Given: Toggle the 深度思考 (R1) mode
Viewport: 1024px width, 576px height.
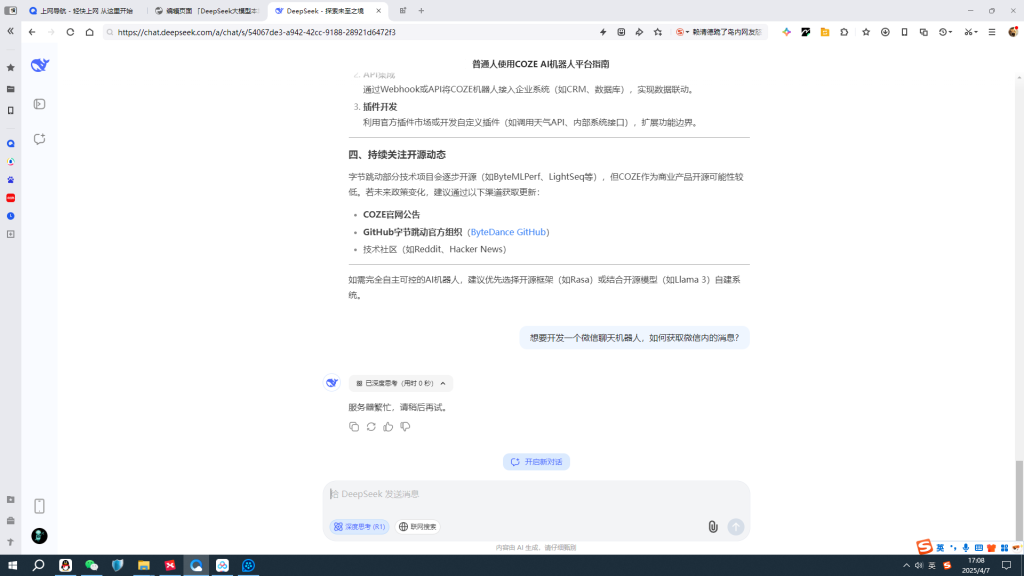Looking at the screenshot, I should point(359,526).
